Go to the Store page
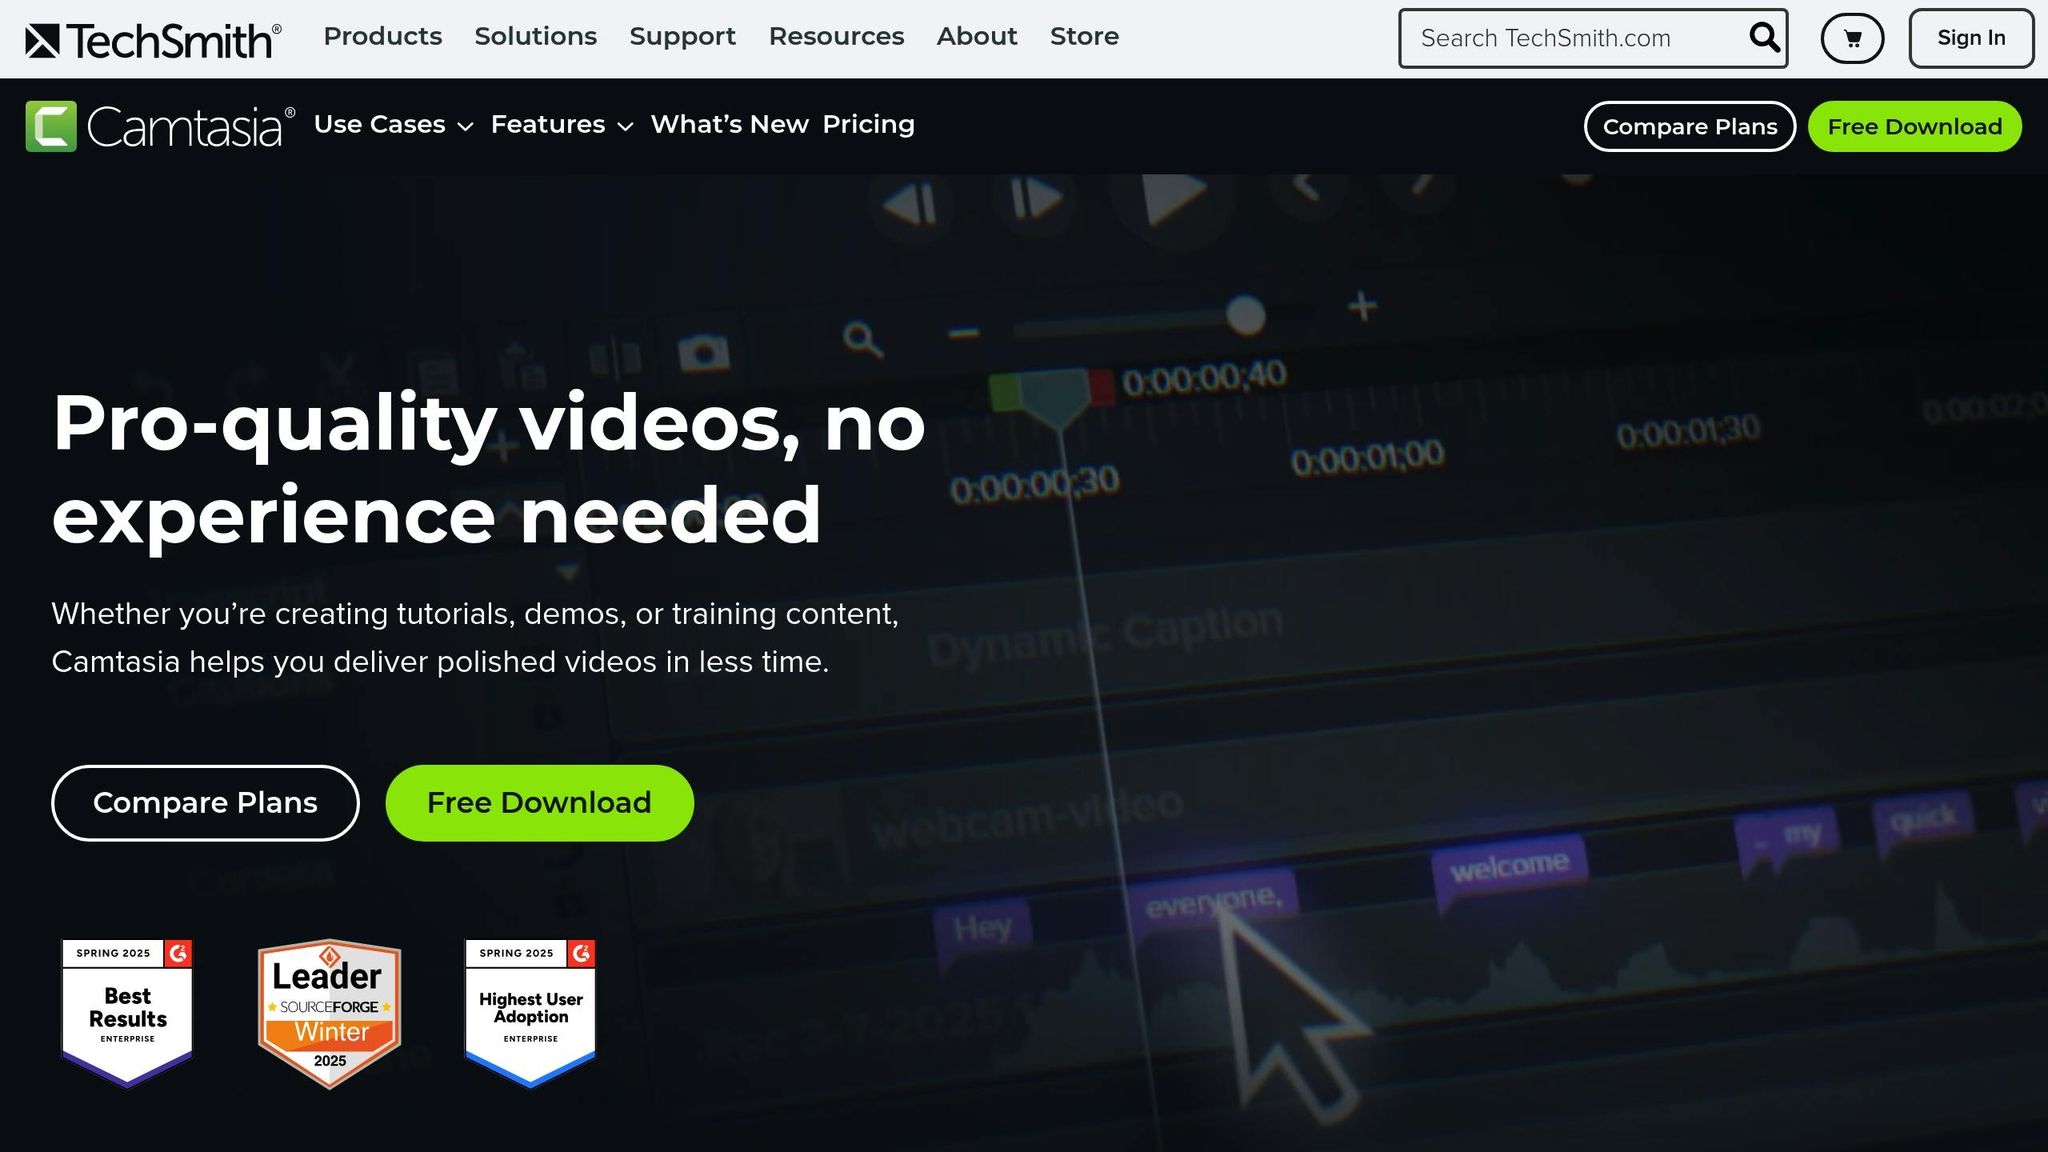This screenshot has height=1152, width=2048. [1084, 36]
